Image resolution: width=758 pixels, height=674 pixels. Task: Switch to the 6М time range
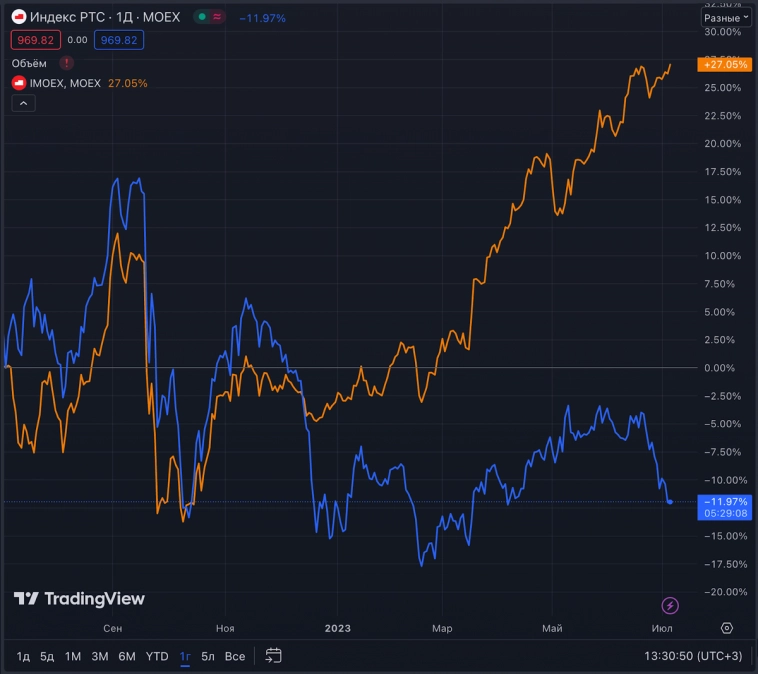point(126,656)
